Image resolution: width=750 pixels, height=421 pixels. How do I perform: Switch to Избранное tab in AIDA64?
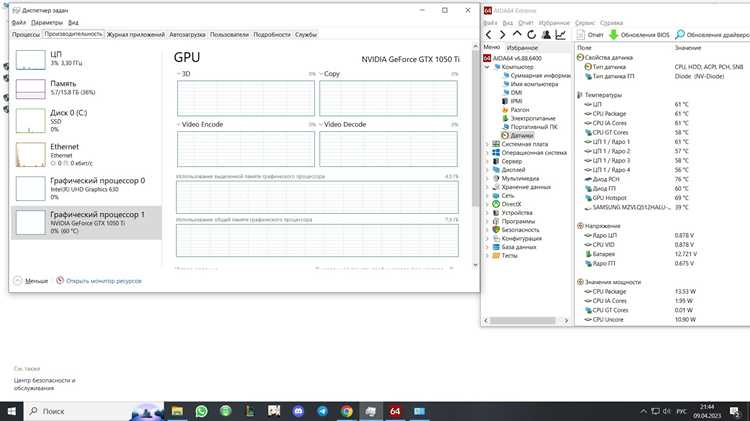pyautogui.click(x=522, y=48)
